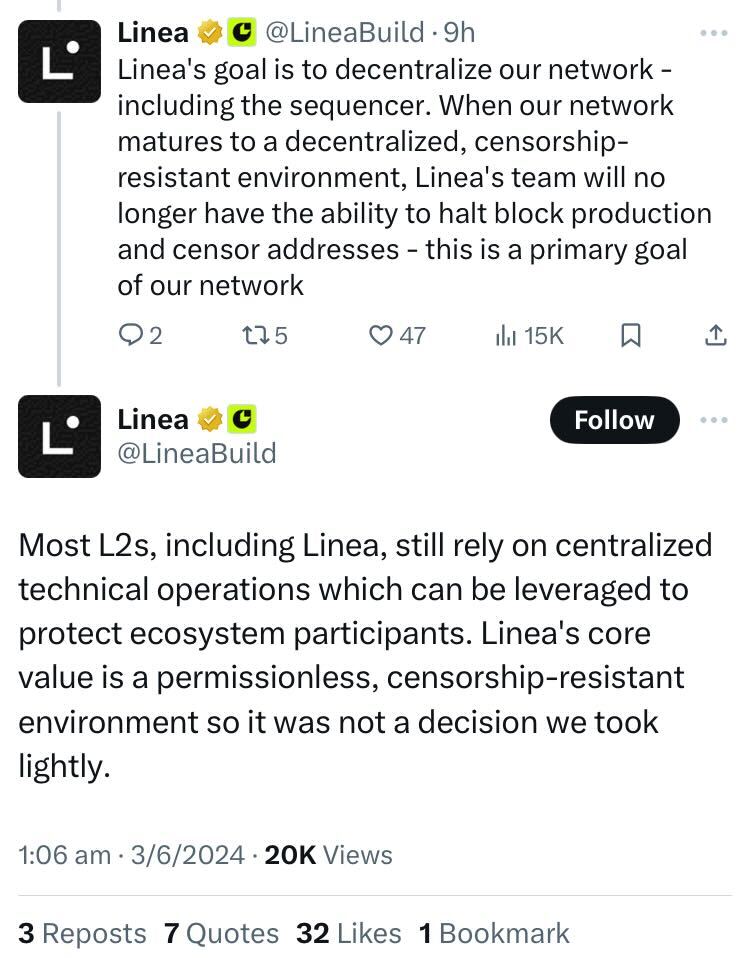Open the @LineaBuild handle on main tweet
This screenshot has width=750, height=958.
[197, 453]
